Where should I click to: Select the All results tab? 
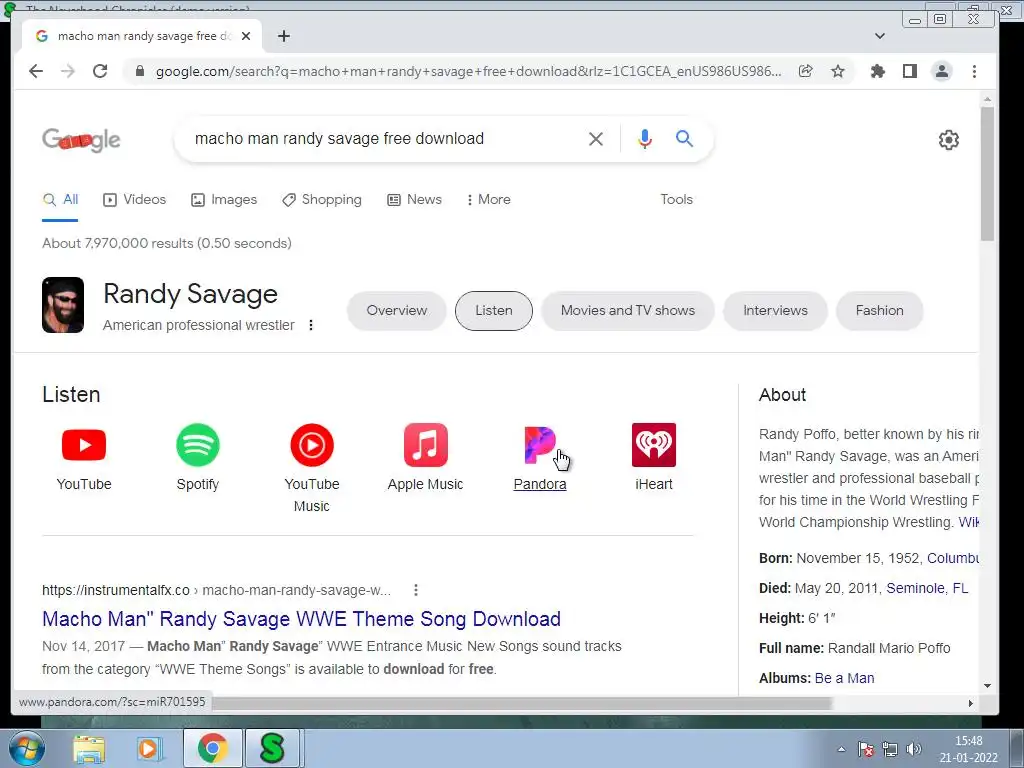coord(60,199)
